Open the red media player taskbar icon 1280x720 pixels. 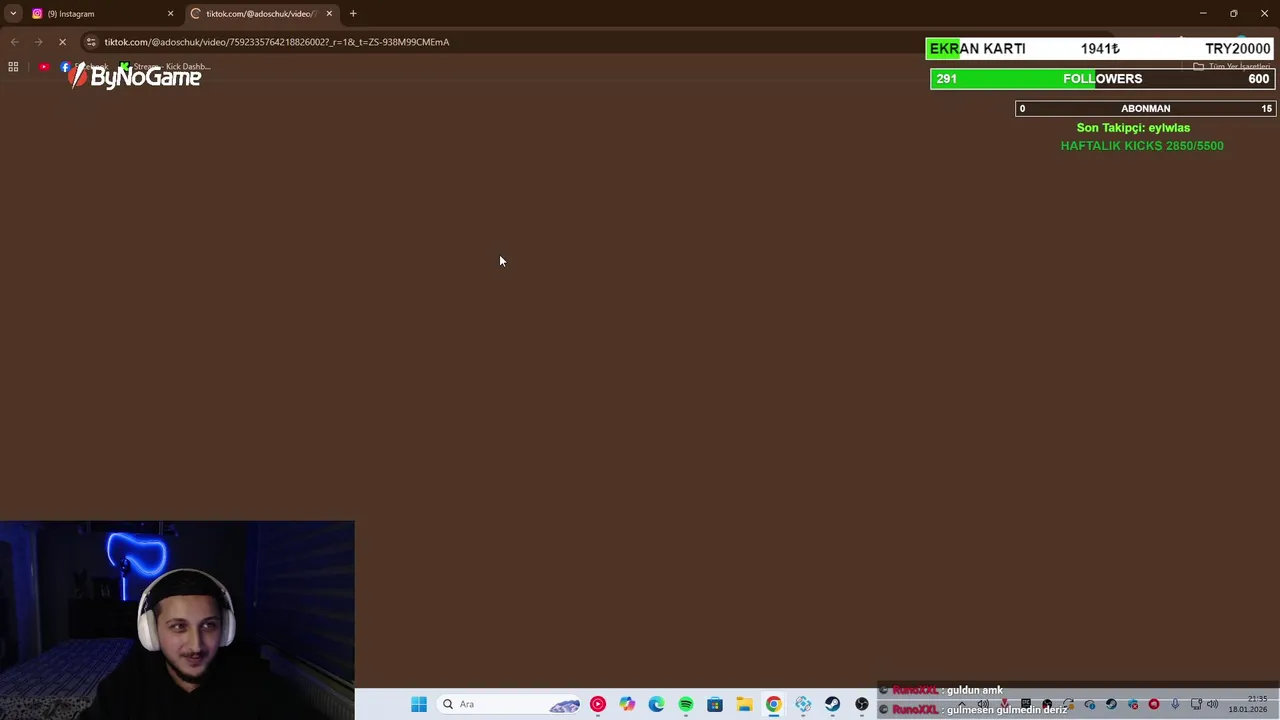(598, 704)
